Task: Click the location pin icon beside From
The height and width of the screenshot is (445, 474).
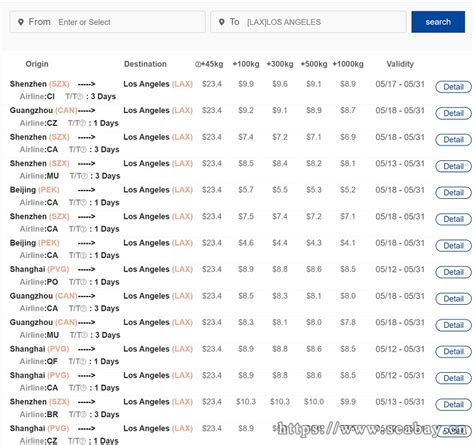Action: pos(21,22)
